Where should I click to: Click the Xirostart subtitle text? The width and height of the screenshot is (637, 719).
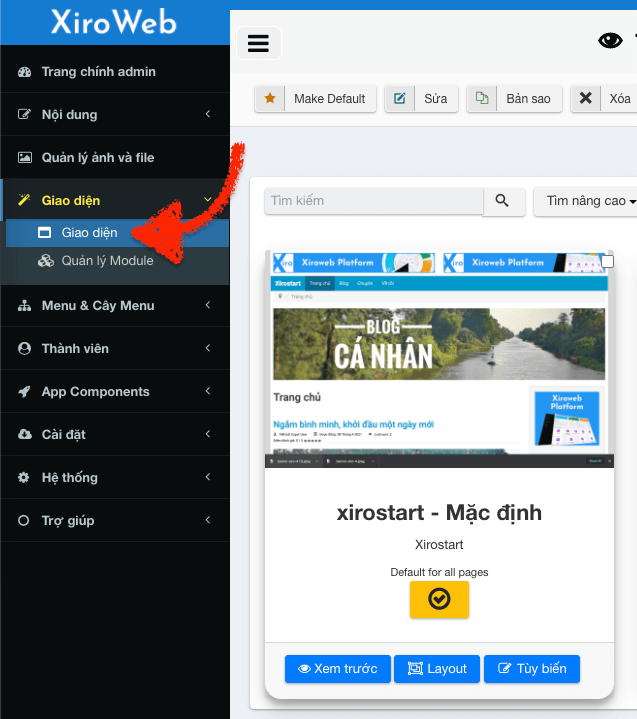click(x=439, y=545)
